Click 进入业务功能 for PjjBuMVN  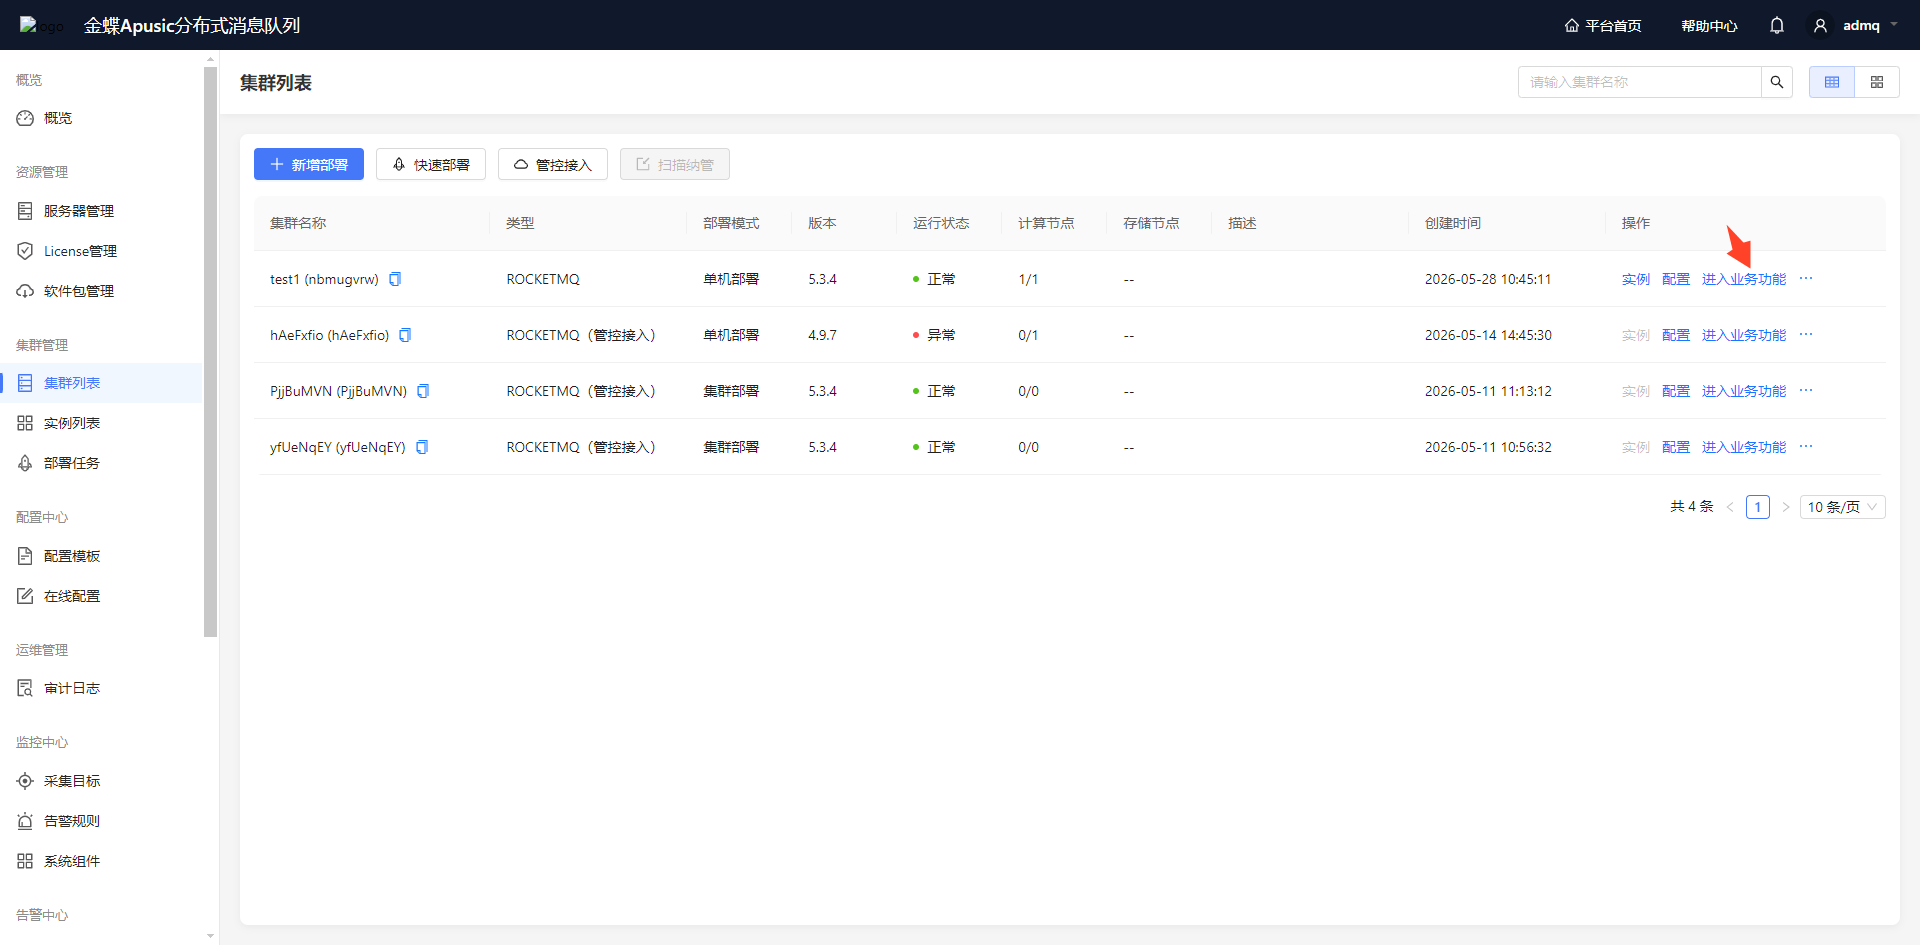pyautogui.click(x=1744, y=391)
